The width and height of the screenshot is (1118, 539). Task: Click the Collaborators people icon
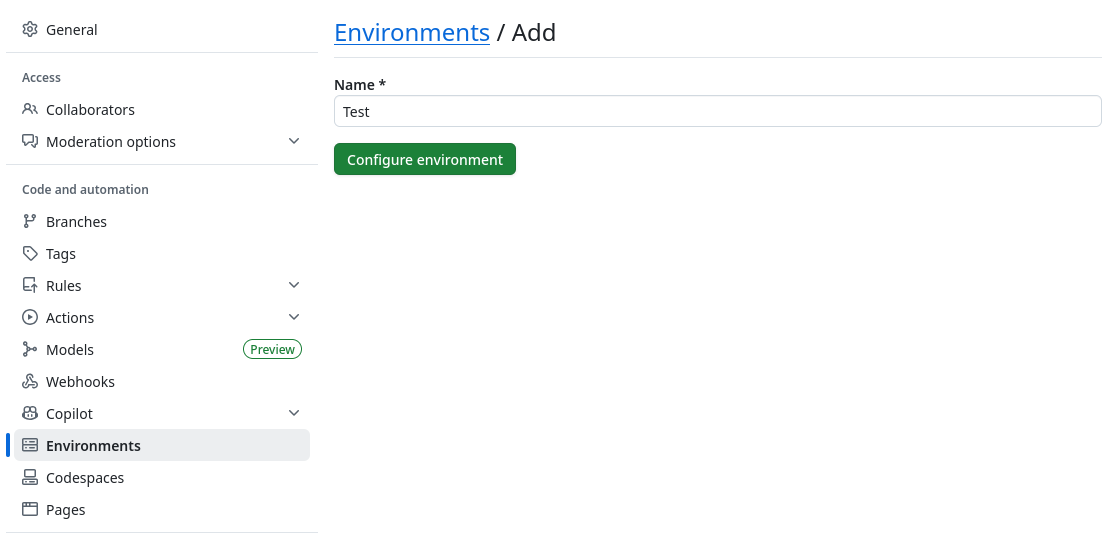[x=29, y=109]
